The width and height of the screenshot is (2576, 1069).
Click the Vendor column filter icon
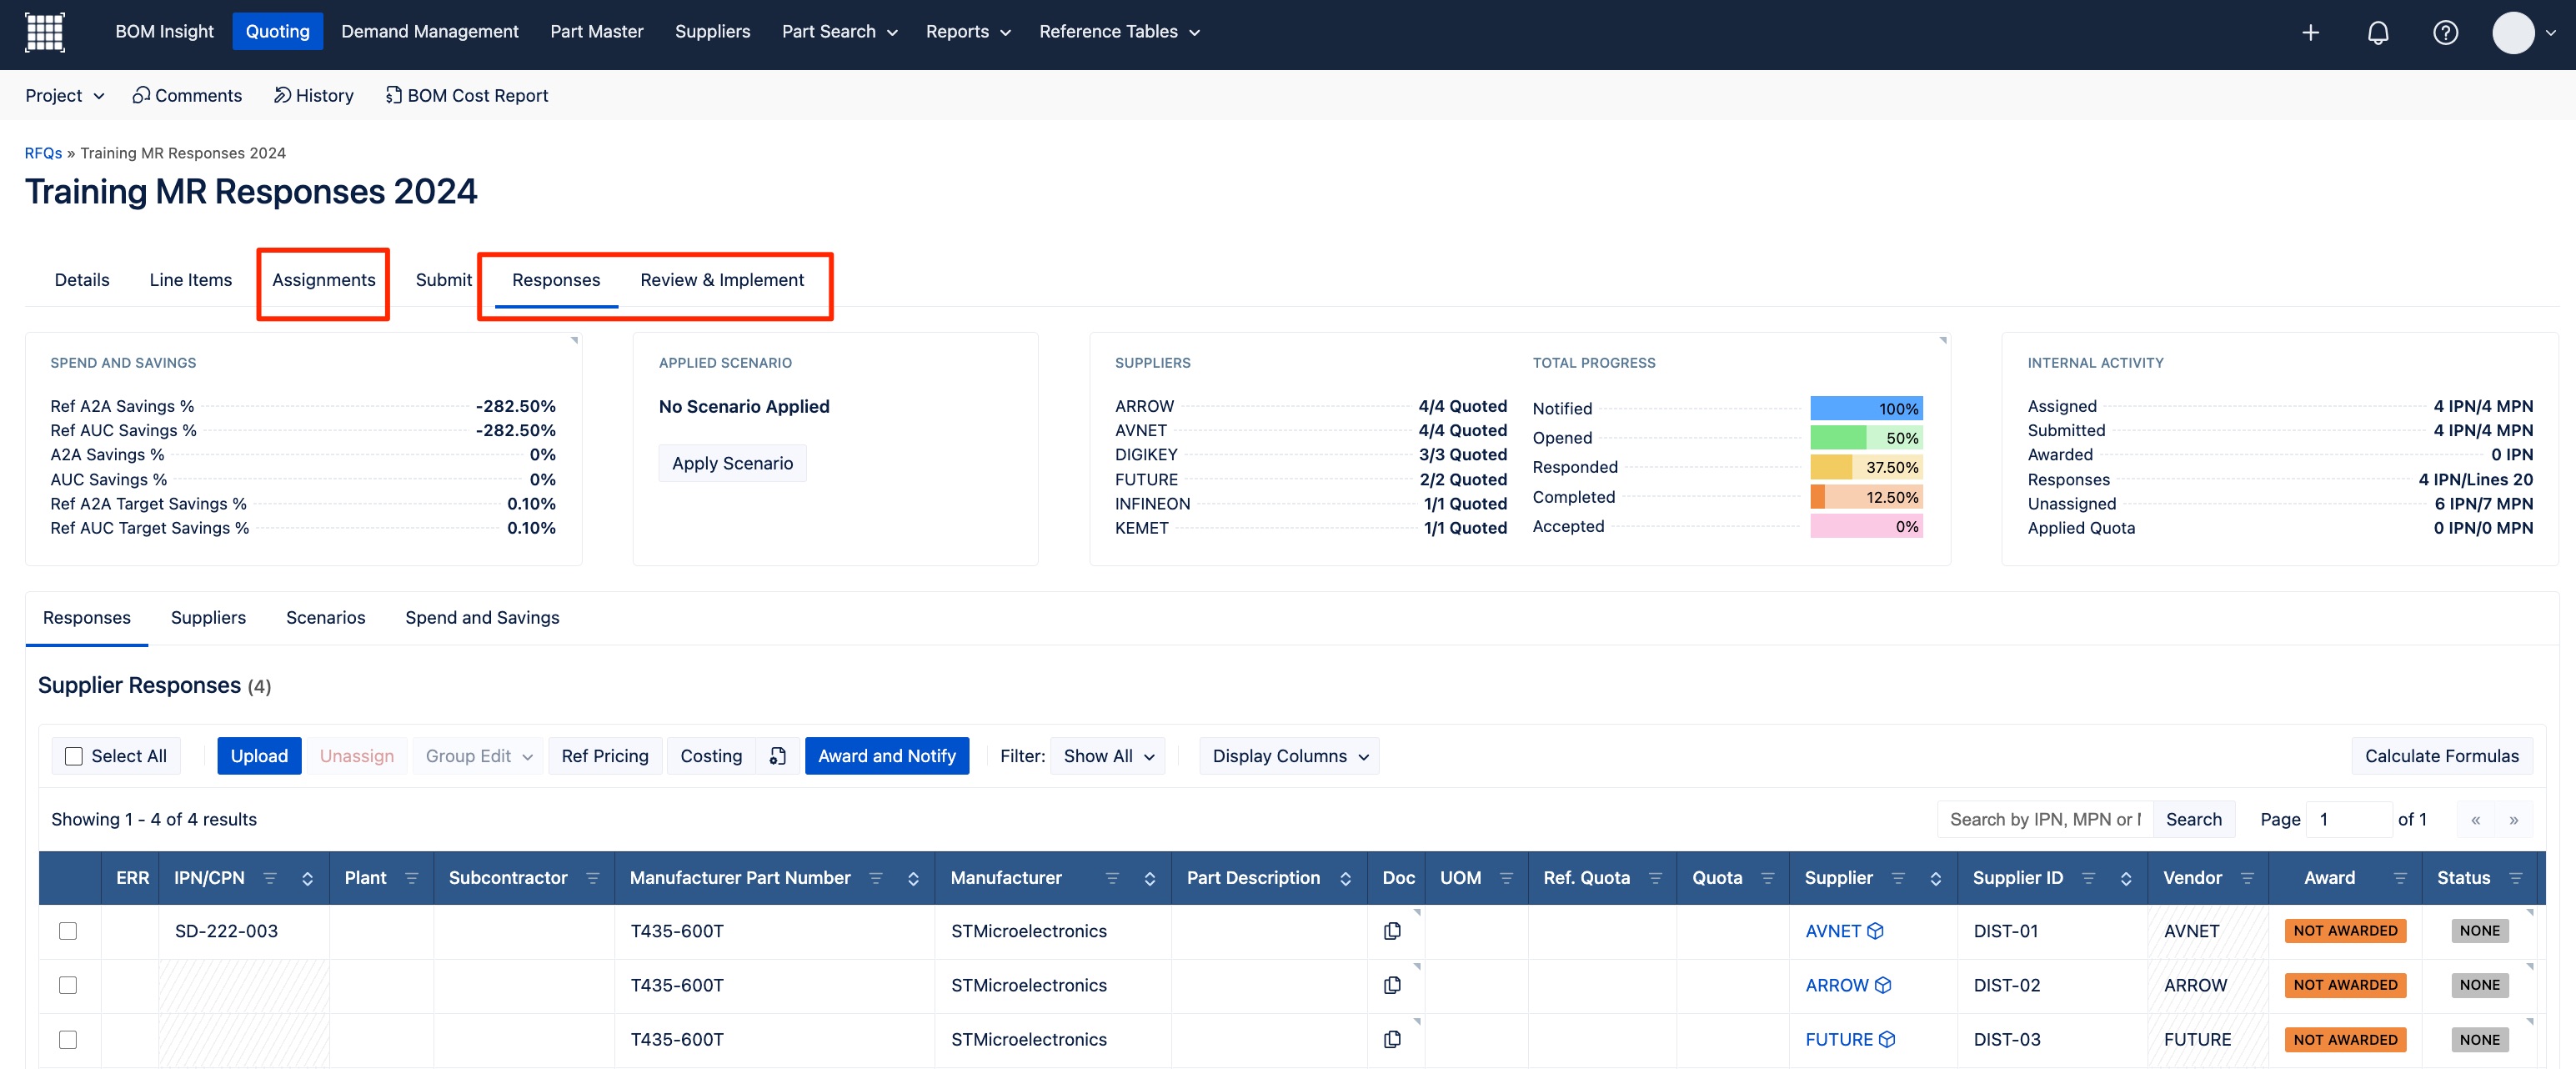(2247, 878)
